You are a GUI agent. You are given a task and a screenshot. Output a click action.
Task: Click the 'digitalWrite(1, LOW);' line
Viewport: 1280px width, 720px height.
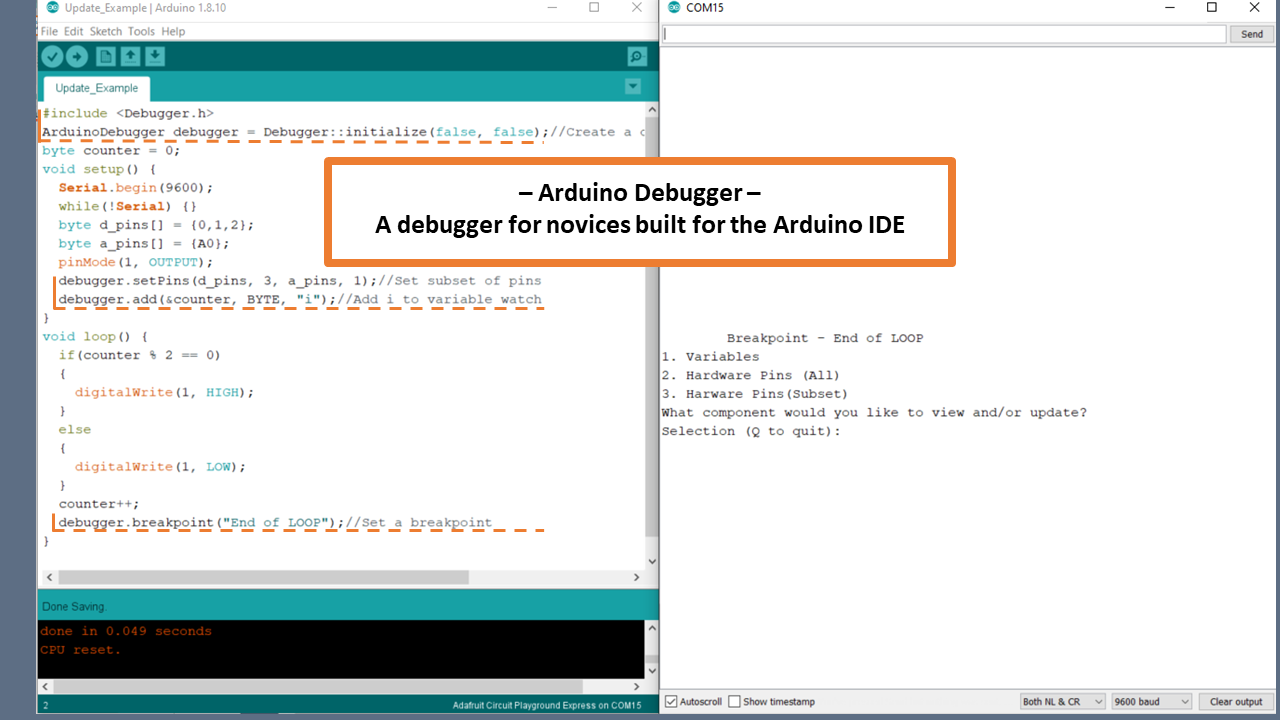point(160,466)
